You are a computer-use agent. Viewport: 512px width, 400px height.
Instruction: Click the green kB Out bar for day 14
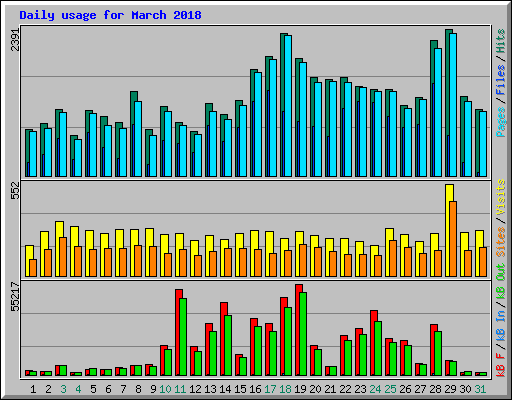[228, 346]
